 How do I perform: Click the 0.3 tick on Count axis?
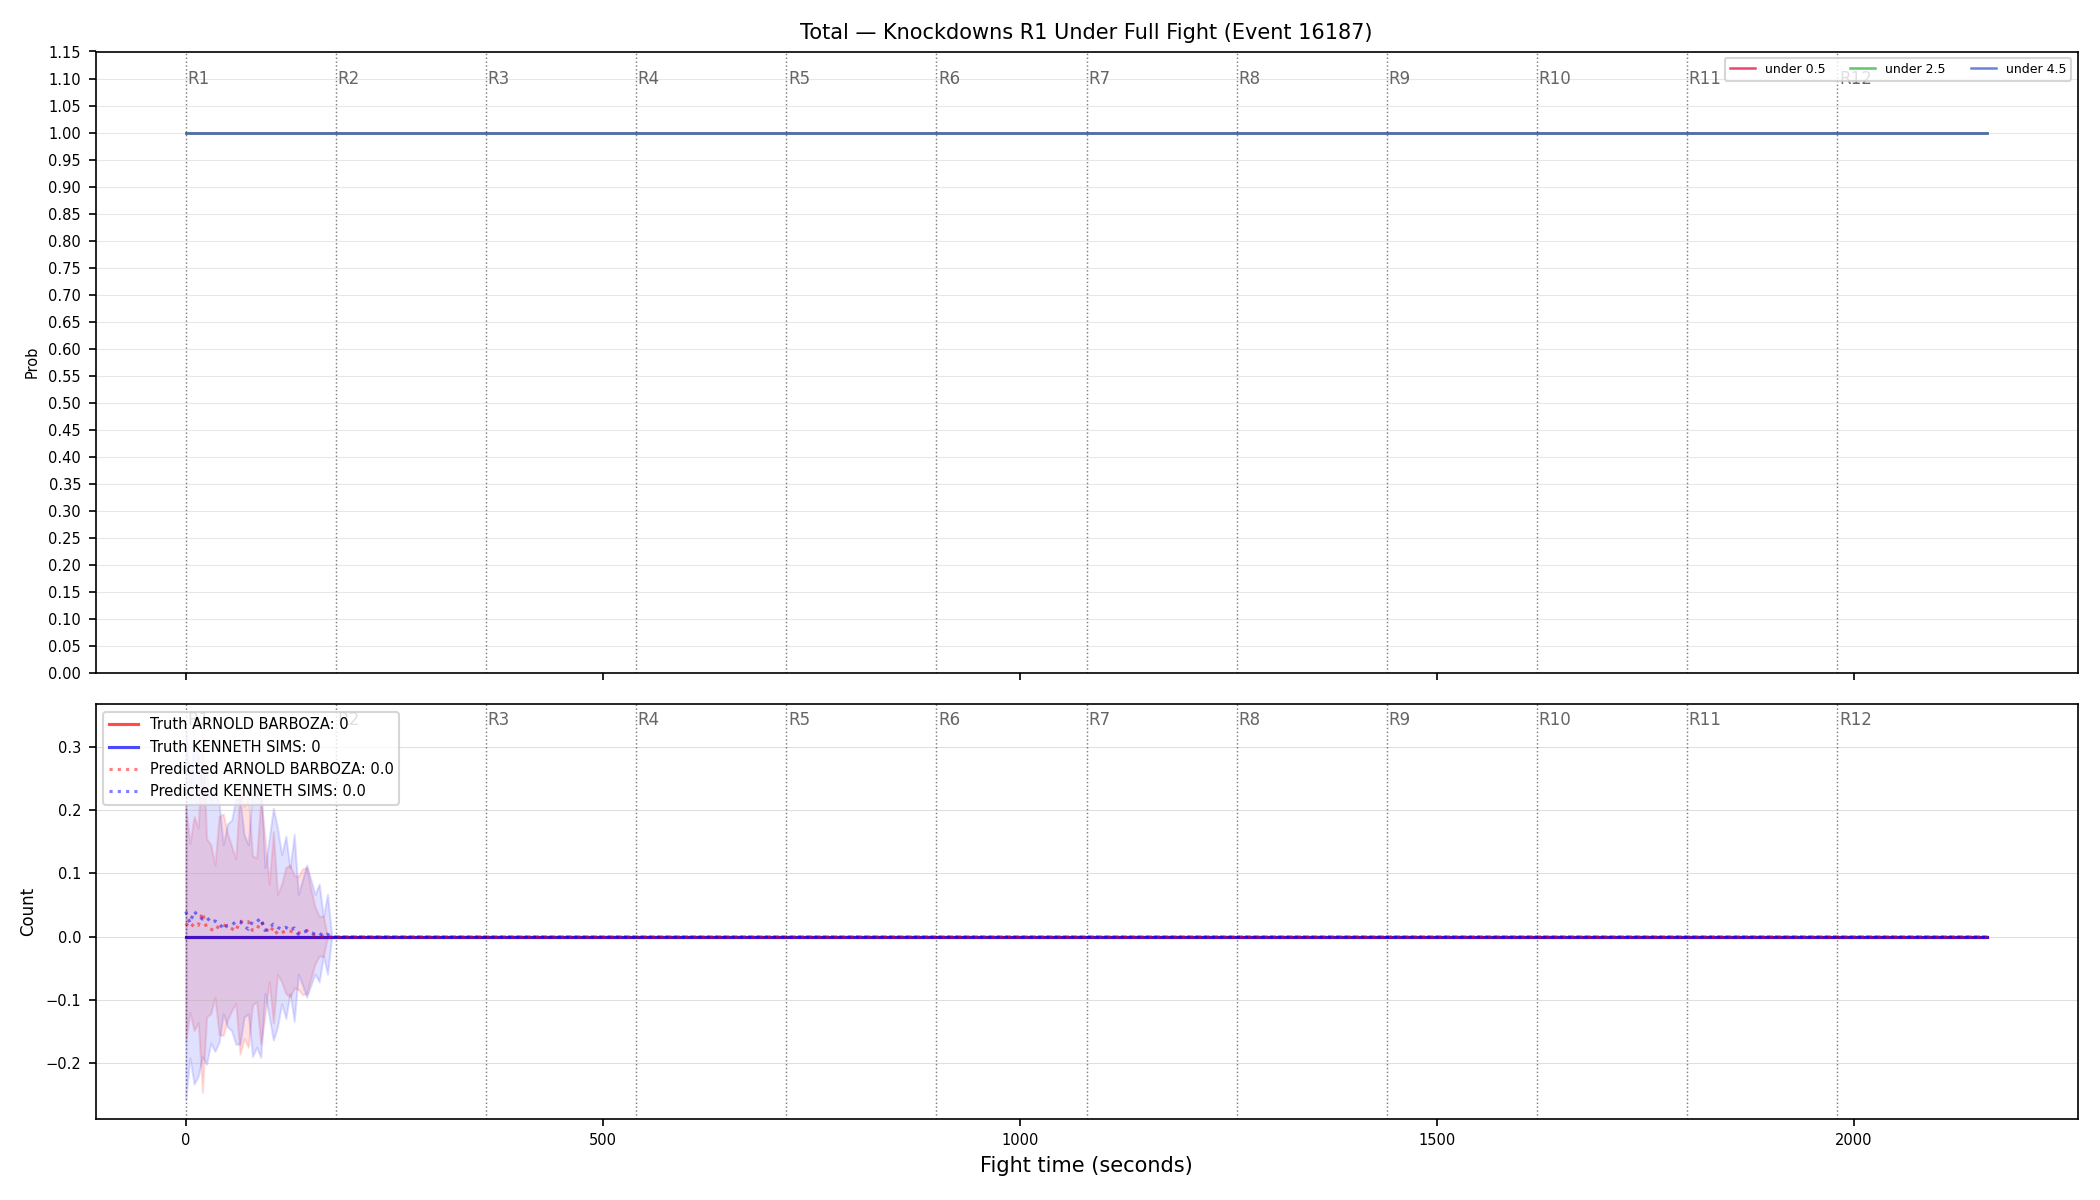70,747
